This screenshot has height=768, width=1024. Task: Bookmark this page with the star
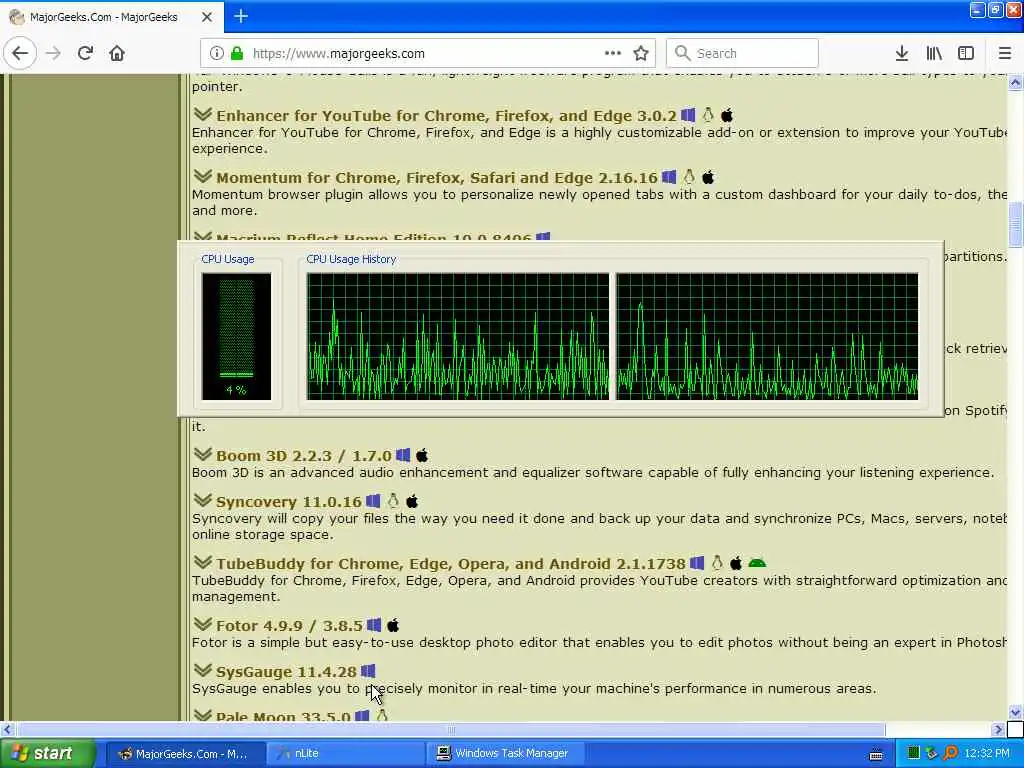point(641,53)
